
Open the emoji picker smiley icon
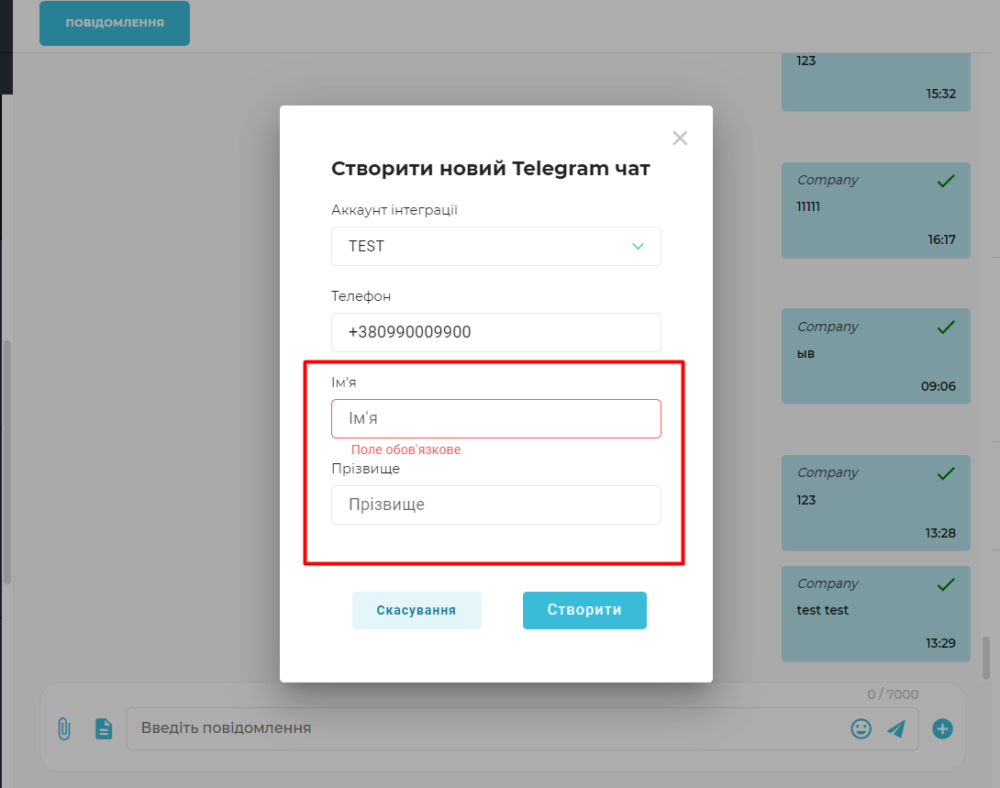[861, 728]
